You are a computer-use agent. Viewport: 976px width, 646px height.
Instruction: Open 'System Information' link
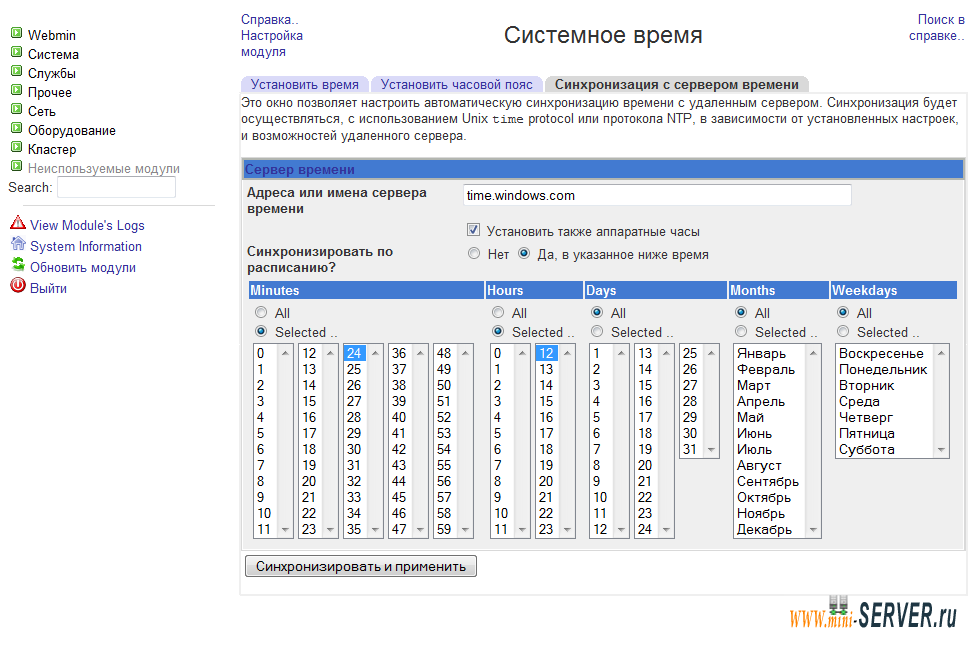pyautogui.click(x=86, y=246)
